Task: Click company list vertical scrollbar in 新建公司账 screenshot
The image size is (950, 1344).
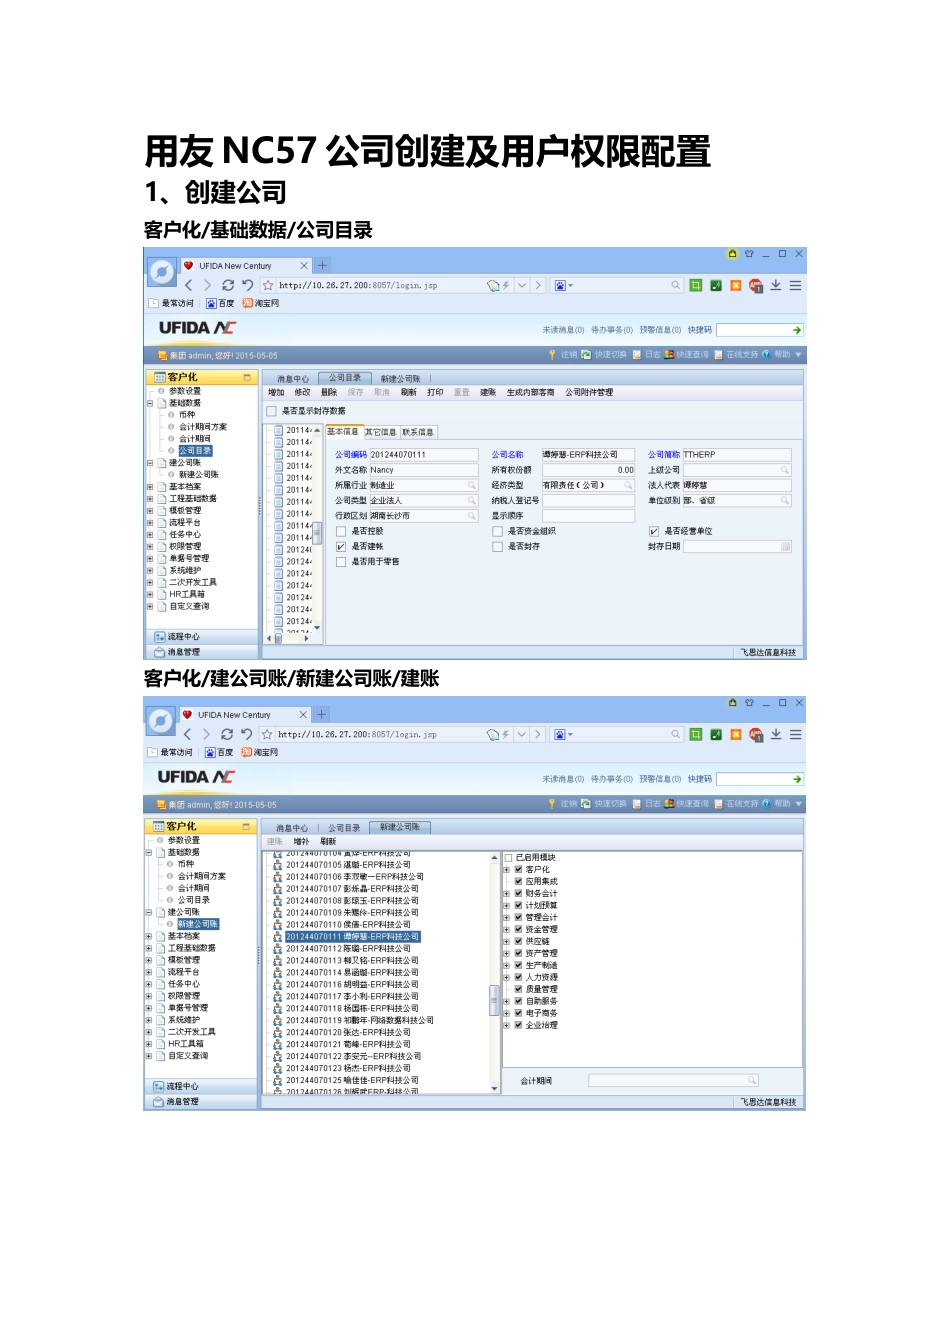Action: click(x=494, y=999)
